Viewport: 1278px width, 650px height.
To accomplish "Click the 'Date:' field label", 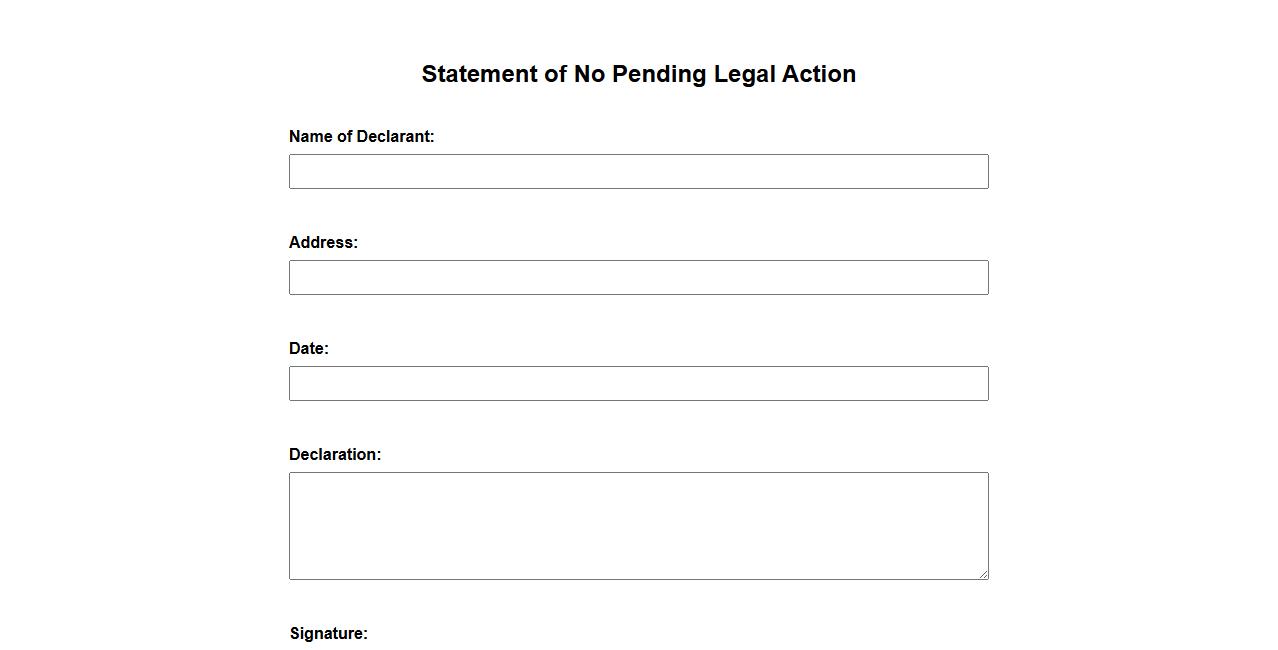I will 308,349.
